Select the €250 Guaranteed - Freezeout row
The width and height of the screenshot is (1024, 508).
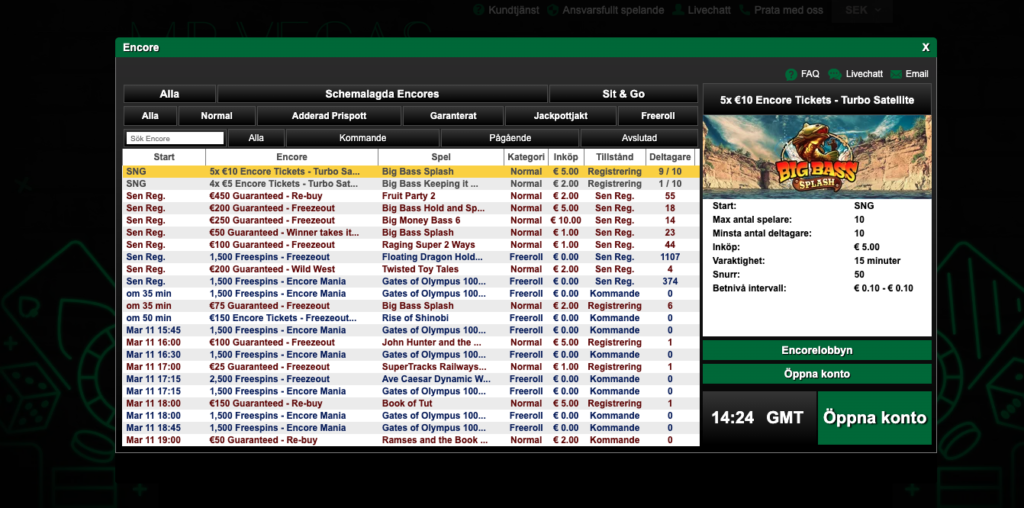[x=411, y=221]
